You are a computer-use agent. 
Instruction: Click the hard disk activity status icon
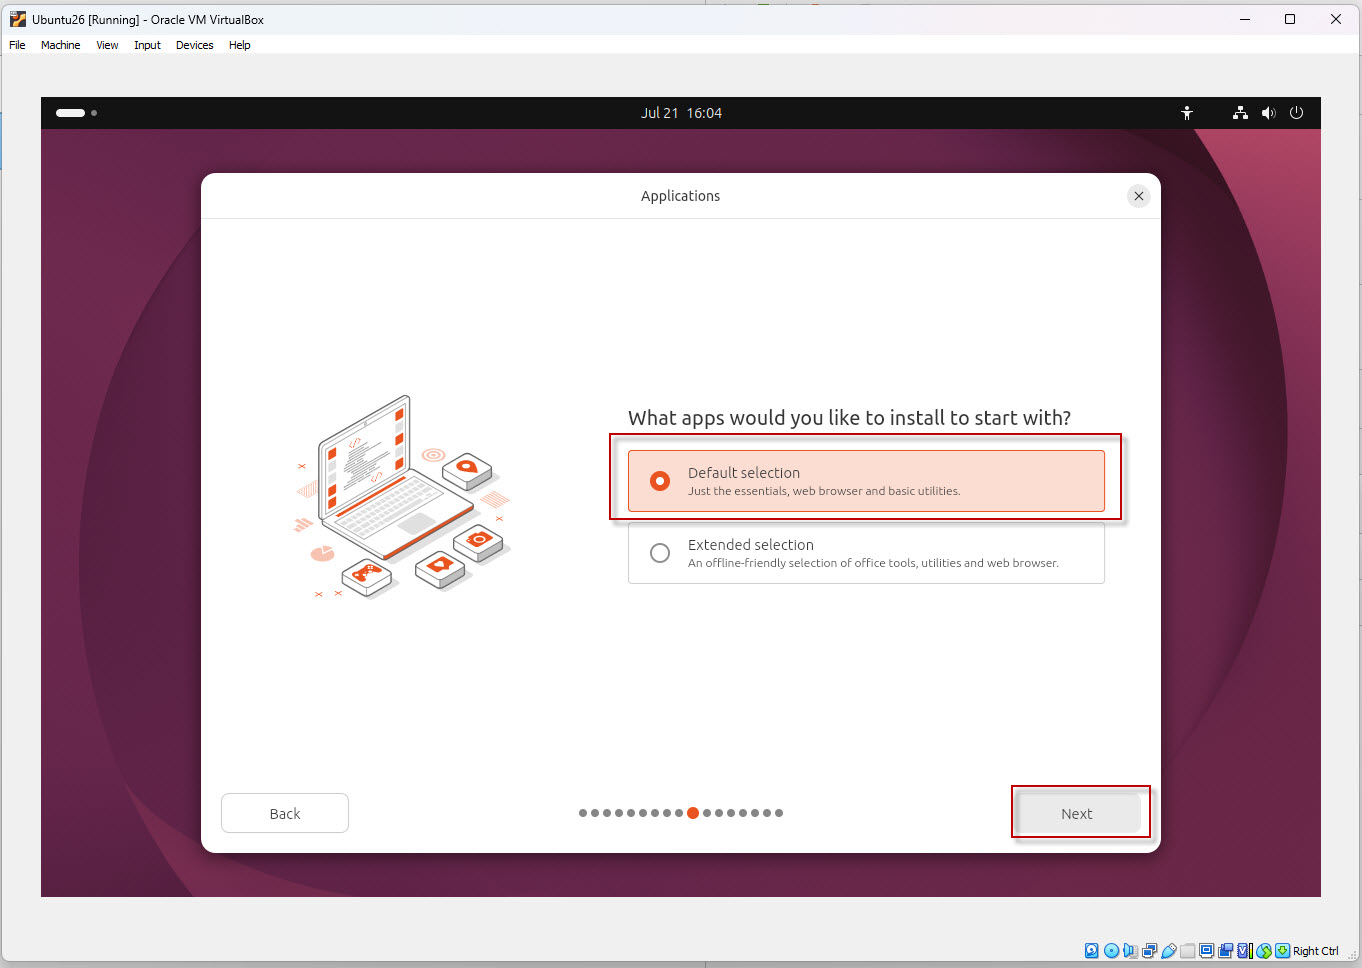[1092, 951]
